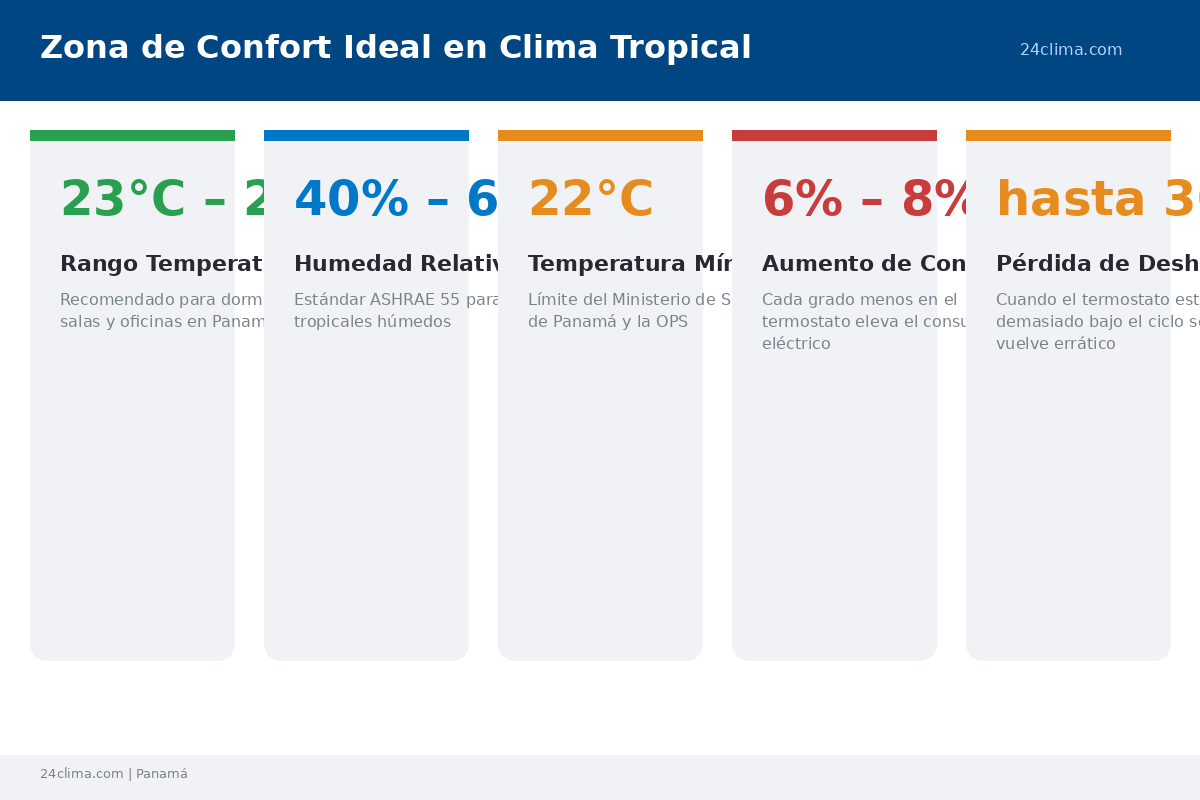
Task: Click the blue bar atop the humidity card
Action: (366, 135)
